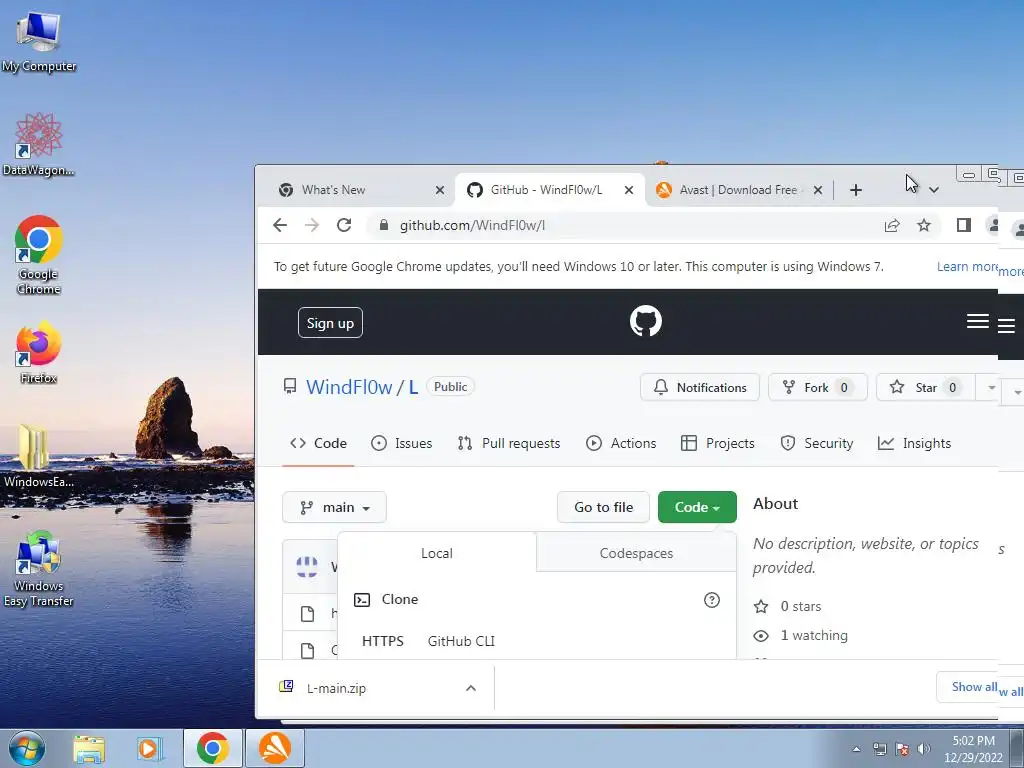
Task: Click the Sign up button
Action: [x=330, y=323]
